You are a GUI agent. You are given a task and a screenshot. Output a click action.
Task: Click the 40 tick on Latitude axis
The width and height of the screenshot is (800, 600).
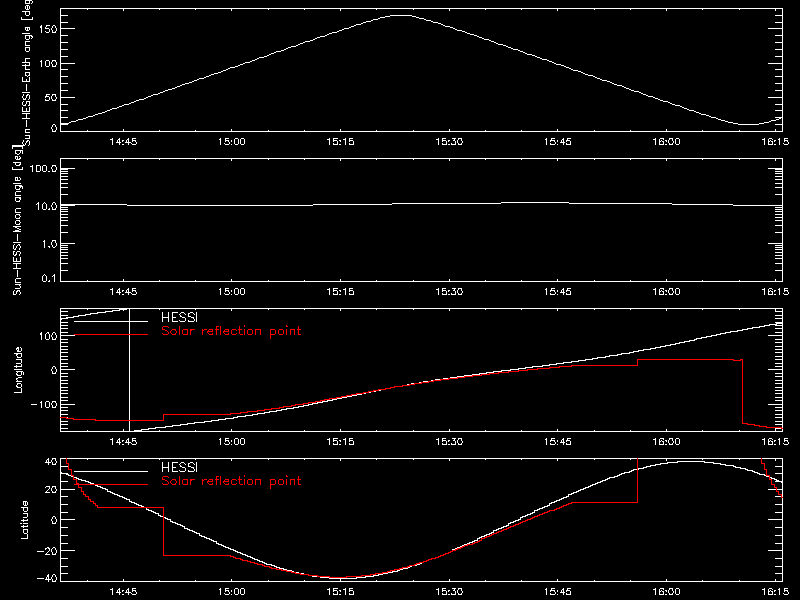point(51,462)
